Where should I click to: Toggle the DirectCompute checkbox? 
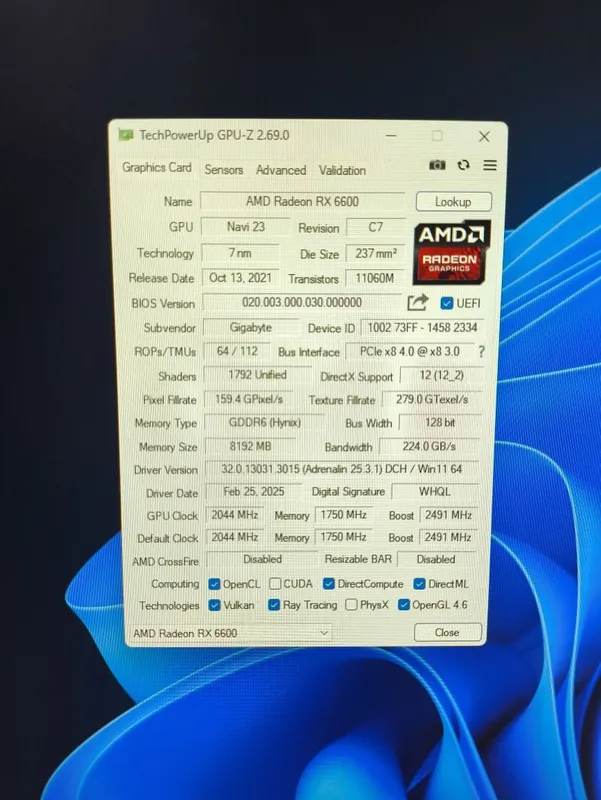[329, 583]
